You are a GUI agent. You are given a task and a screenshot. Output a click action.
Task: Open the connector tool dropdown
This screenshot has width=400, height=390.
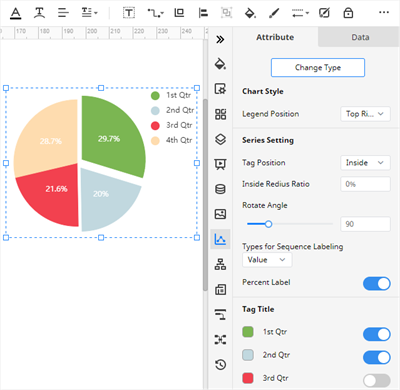pyautogui.click(x=155, y=13)
